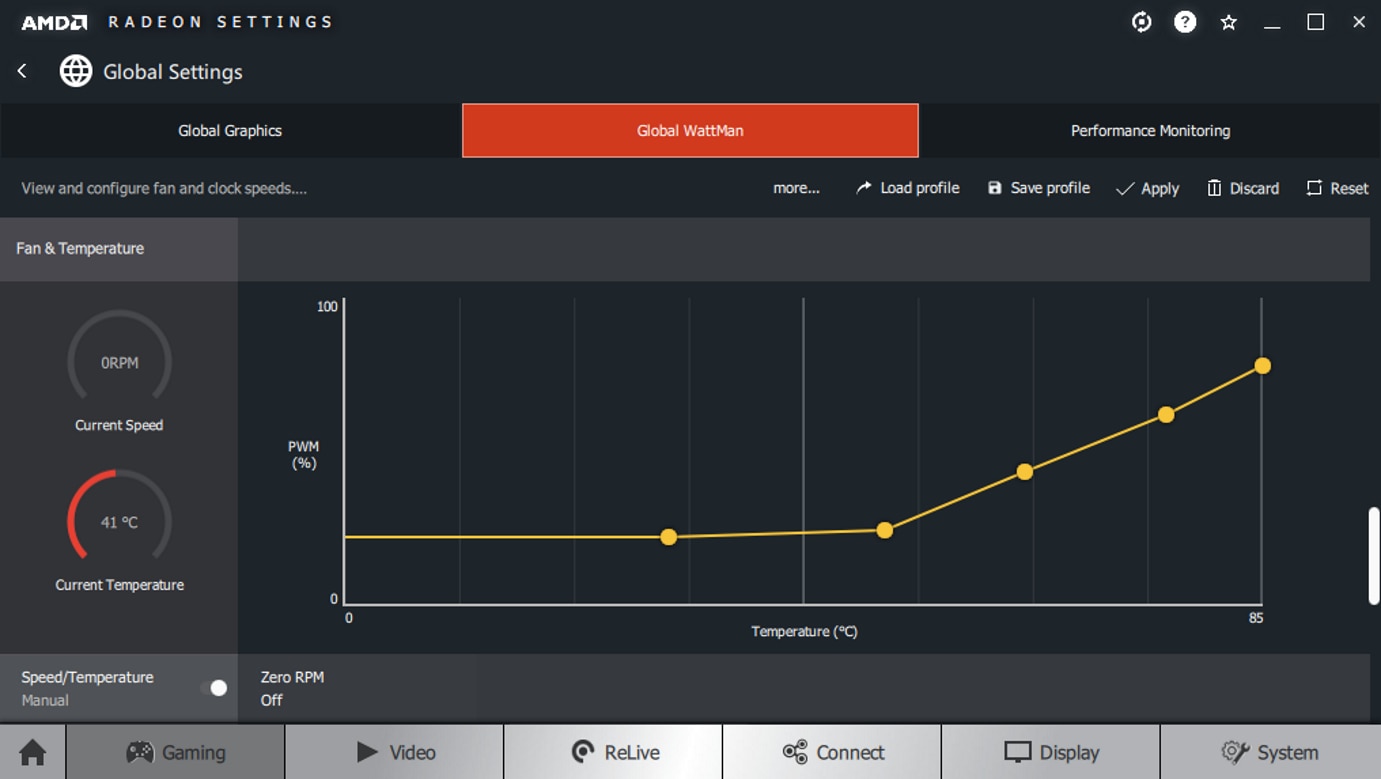
Task: Toggle the Speed/Temperature Manual switch
Action: 214,688
